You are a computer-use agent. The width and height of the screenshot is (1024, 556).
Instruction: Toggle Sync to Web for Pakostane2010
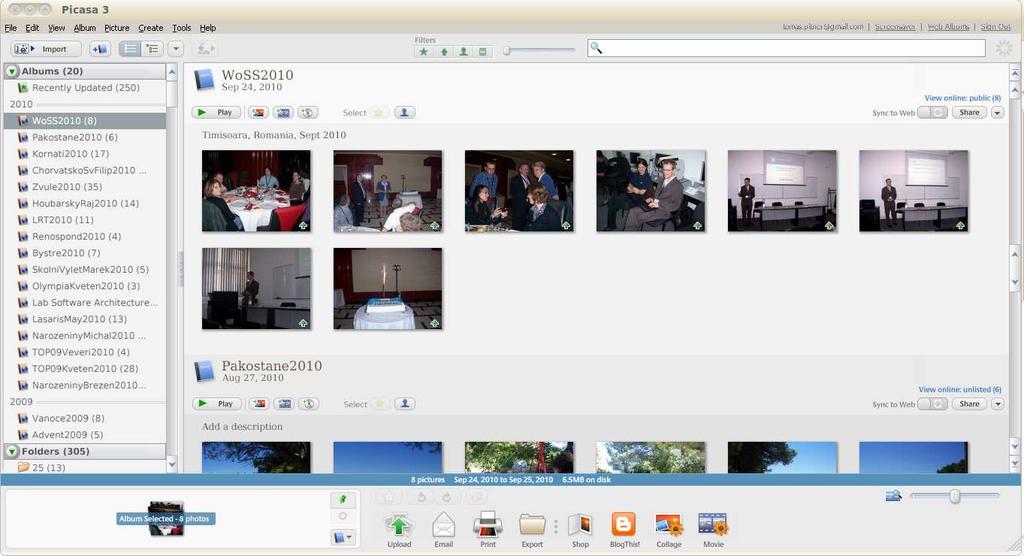point(932,404)
